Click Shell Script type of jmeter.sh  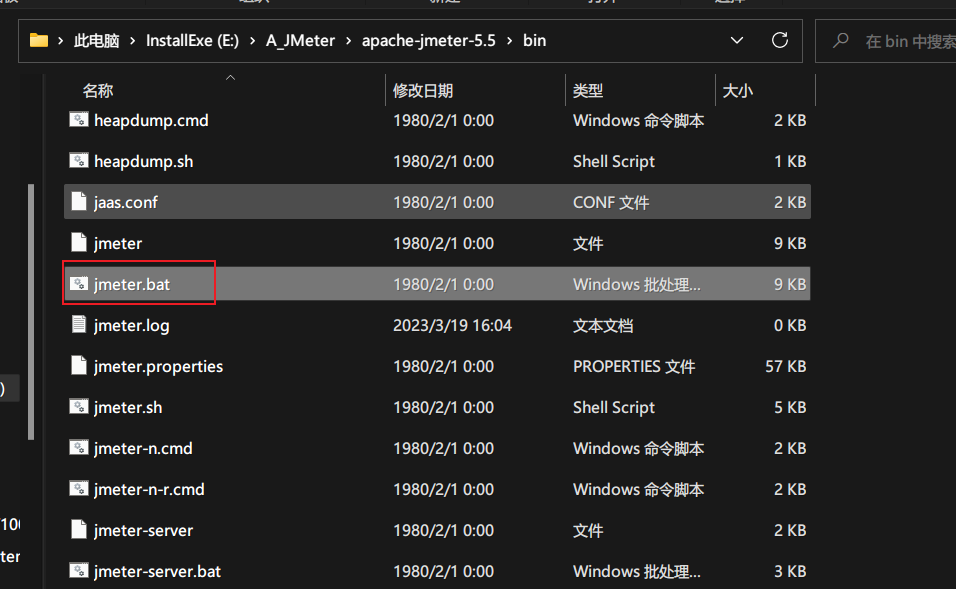614,407
